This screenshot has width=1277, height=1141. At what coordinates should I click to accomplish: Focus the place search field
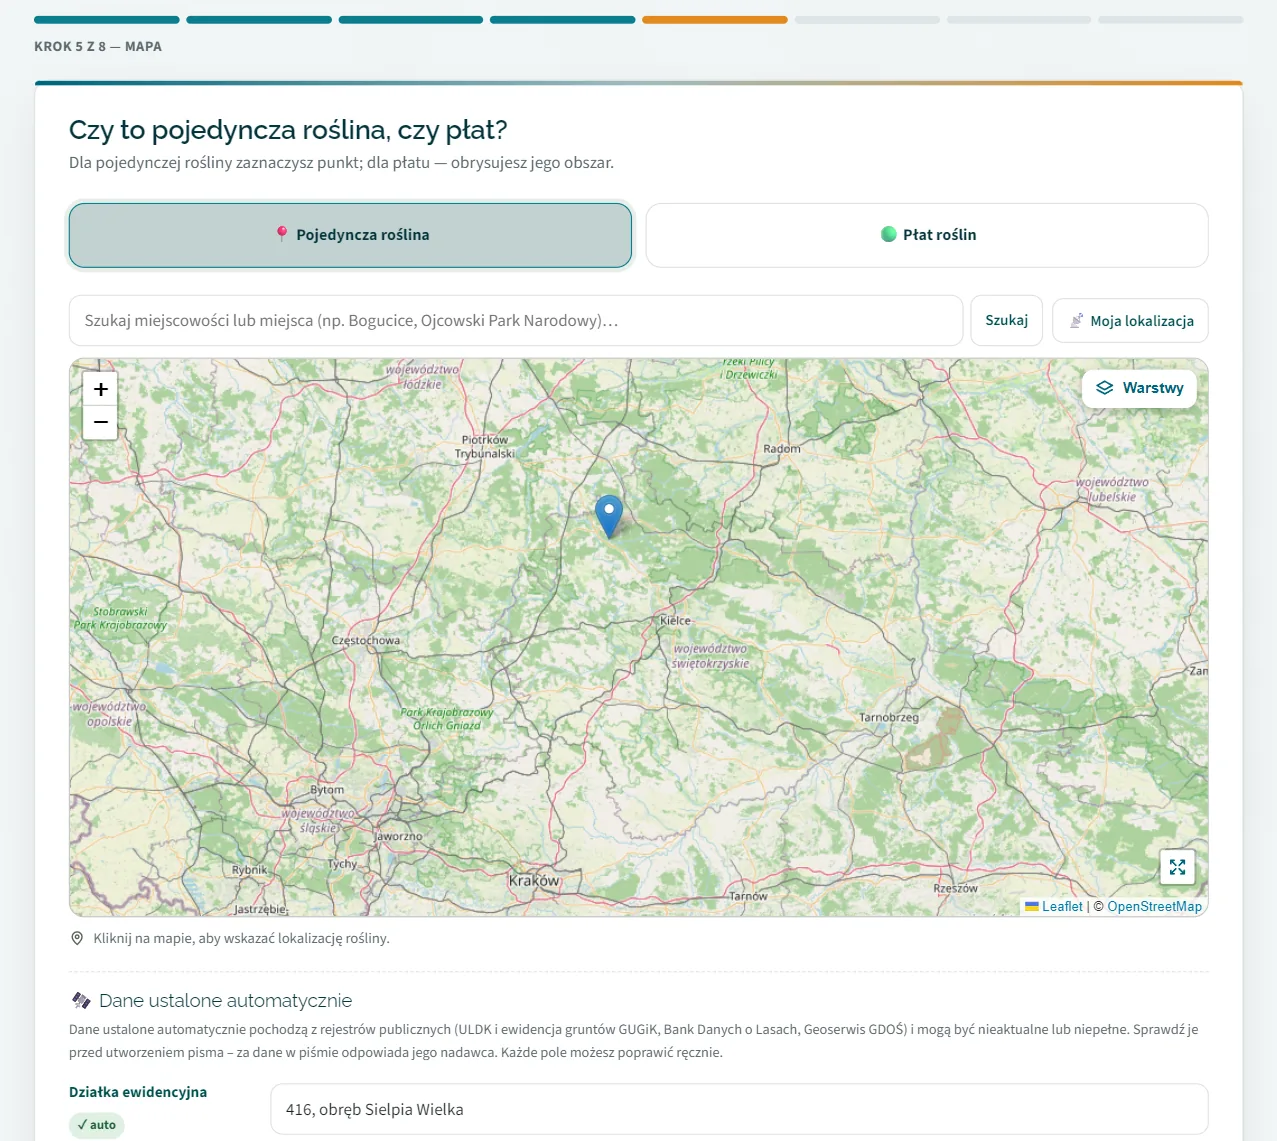pos(516,321)
